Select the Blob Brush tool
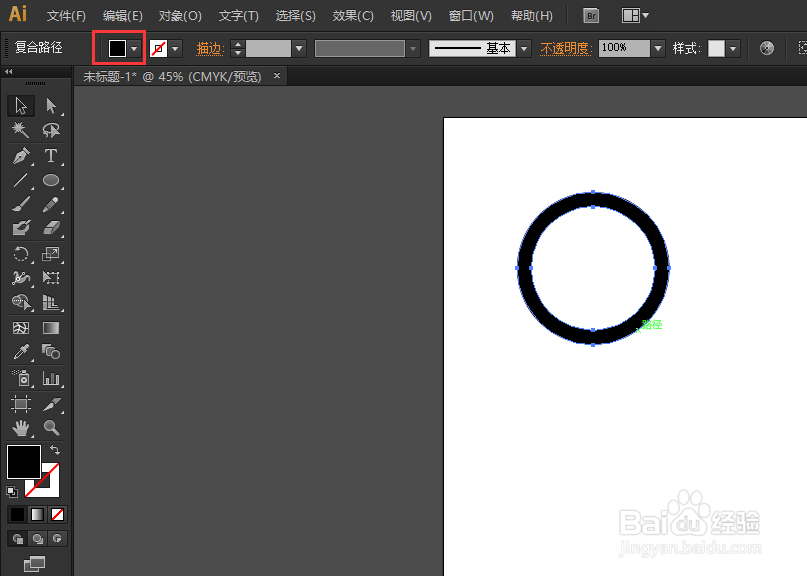807x576 pixels. pos(21,228)
